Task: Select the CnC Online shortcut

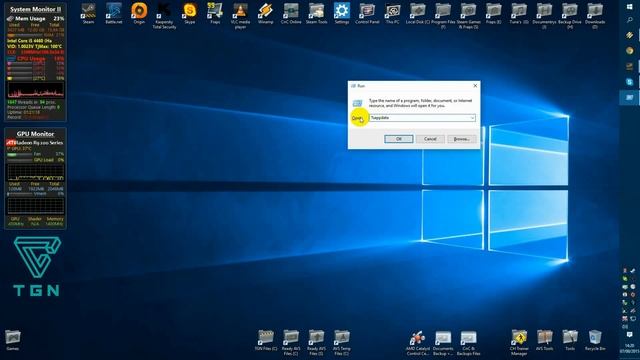Action: pyautogui.click(x=291, y=13)
